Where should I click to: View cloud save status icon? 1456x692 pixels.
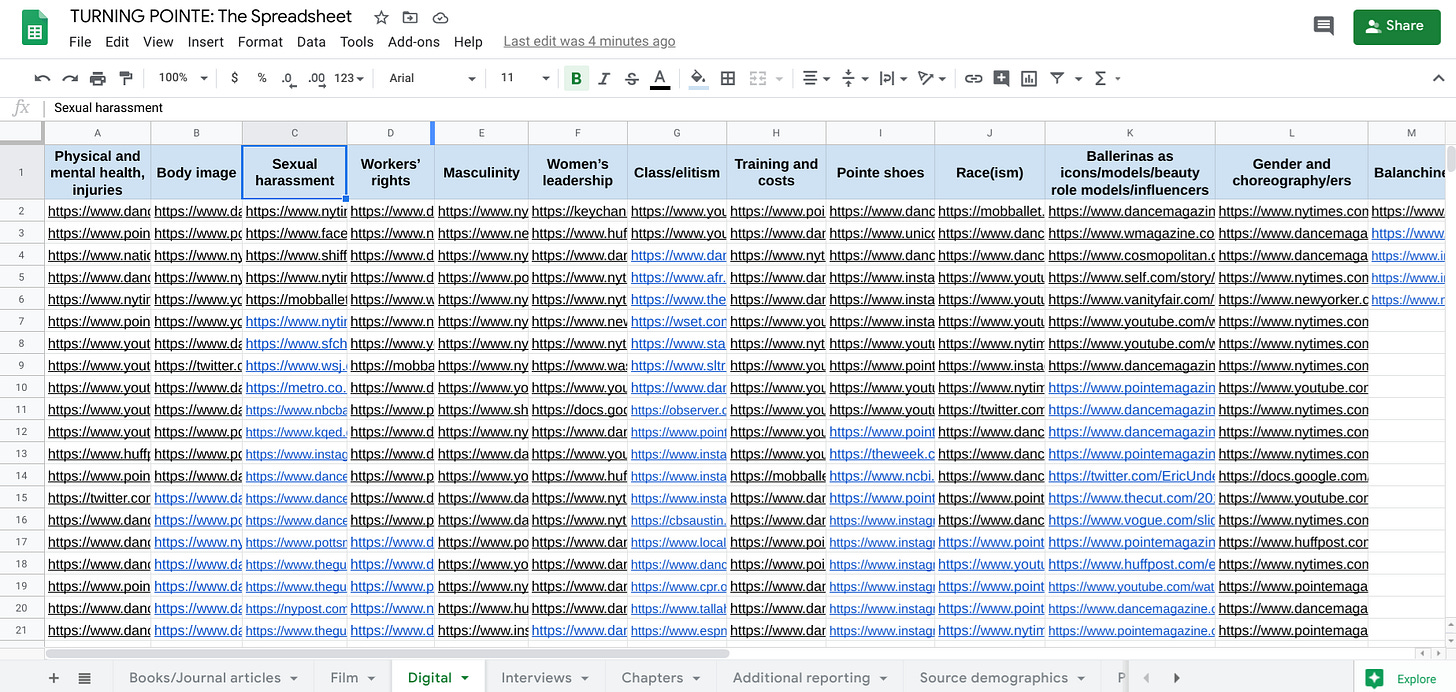pyautogui.click(x=440, y=18)
